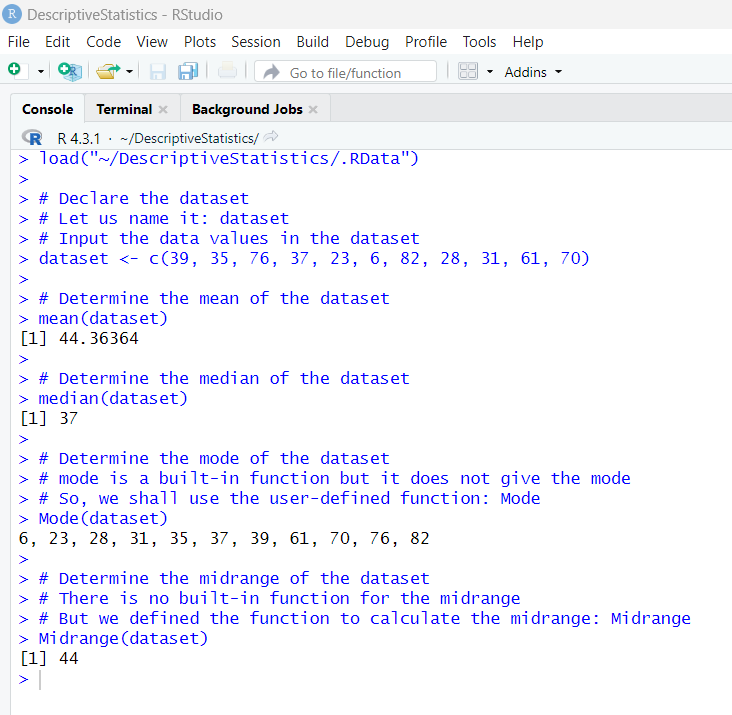Select the Background Jobs tab
This screenshot has width=732, height=715.
(247, 109)
